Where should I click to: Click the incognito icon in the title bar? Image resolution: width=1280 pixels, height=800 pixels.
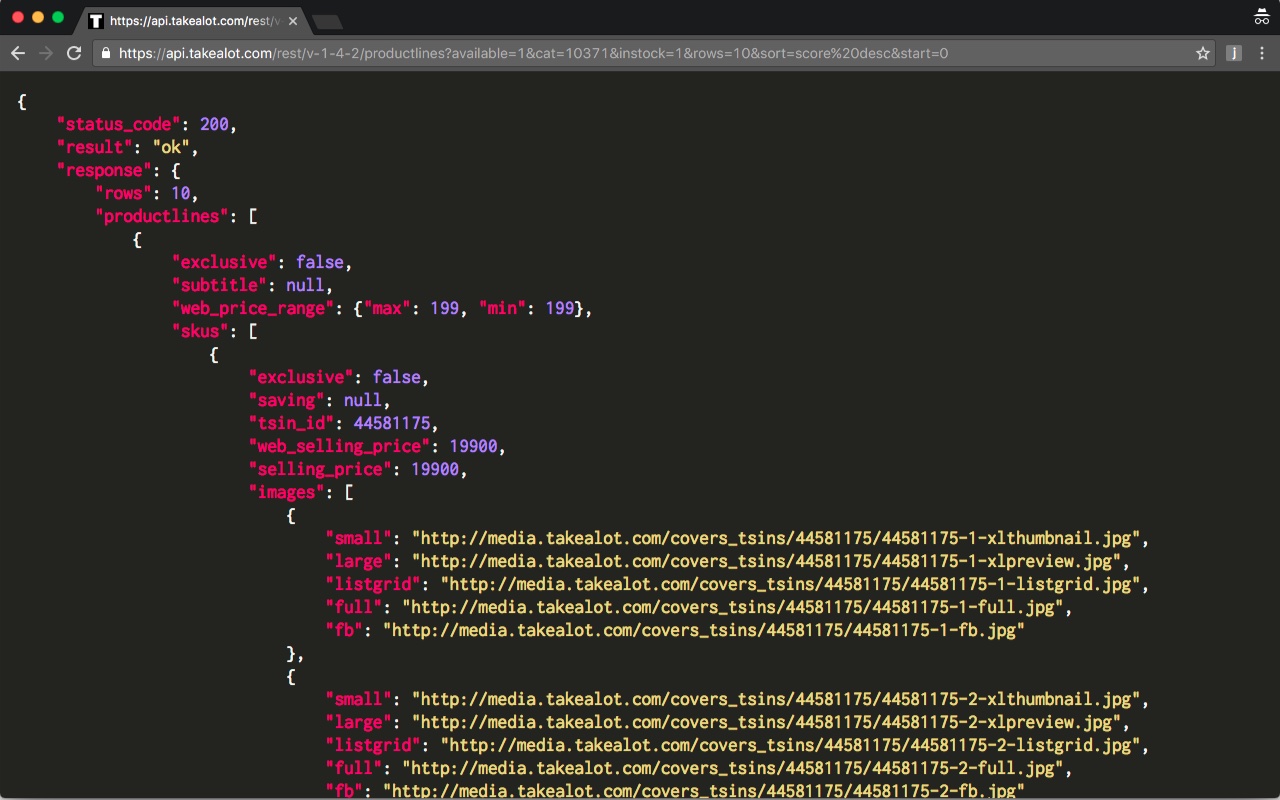[x=1261, y=17]
